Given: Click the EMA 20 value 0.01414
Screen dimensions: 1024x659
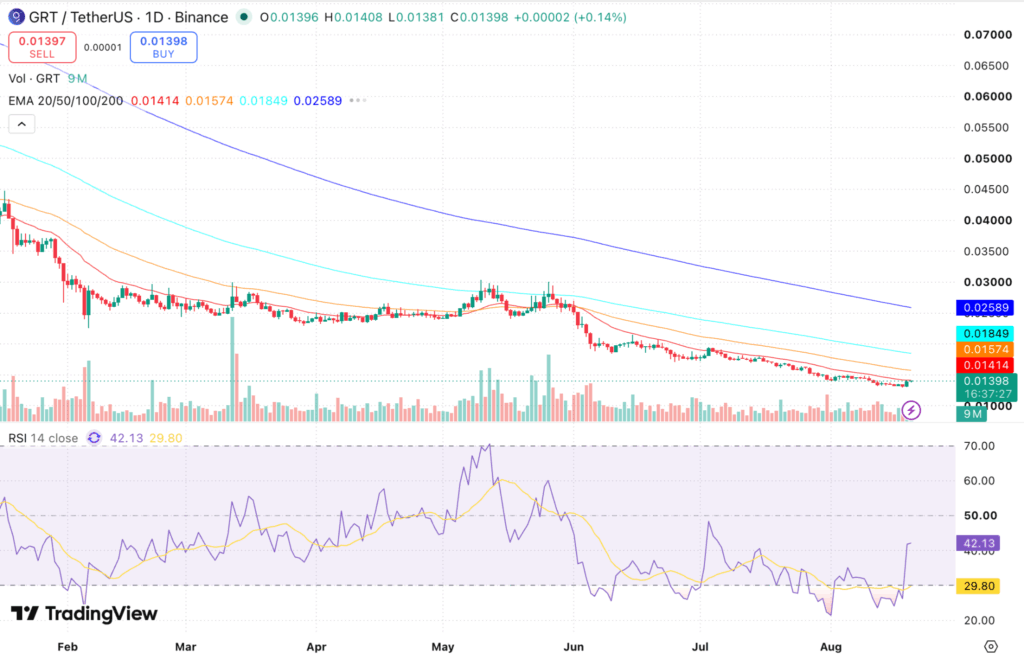Looking at the screenshot, I should click(x=155, y=101).
